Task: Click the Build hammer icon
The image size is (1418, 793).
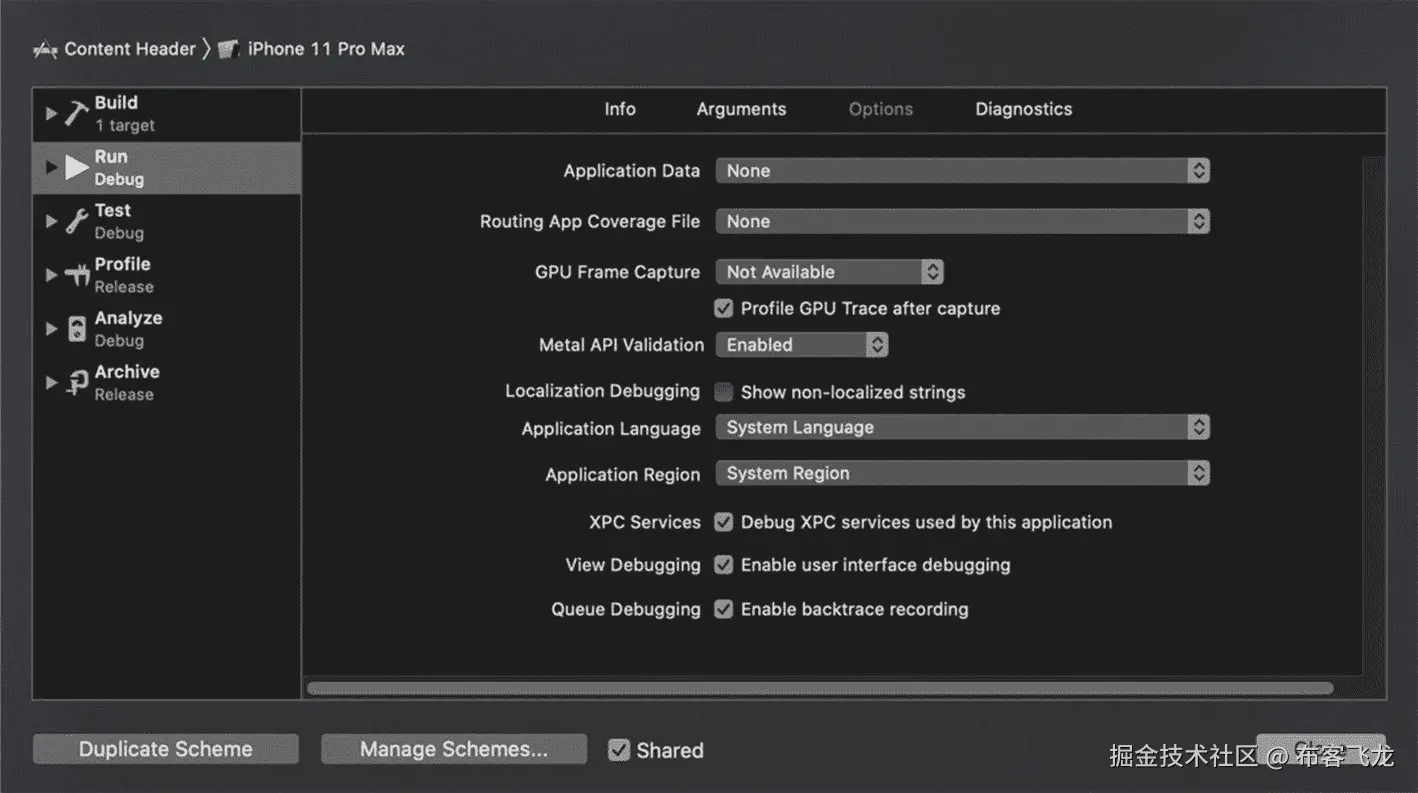Action: [x=77, y=113]
